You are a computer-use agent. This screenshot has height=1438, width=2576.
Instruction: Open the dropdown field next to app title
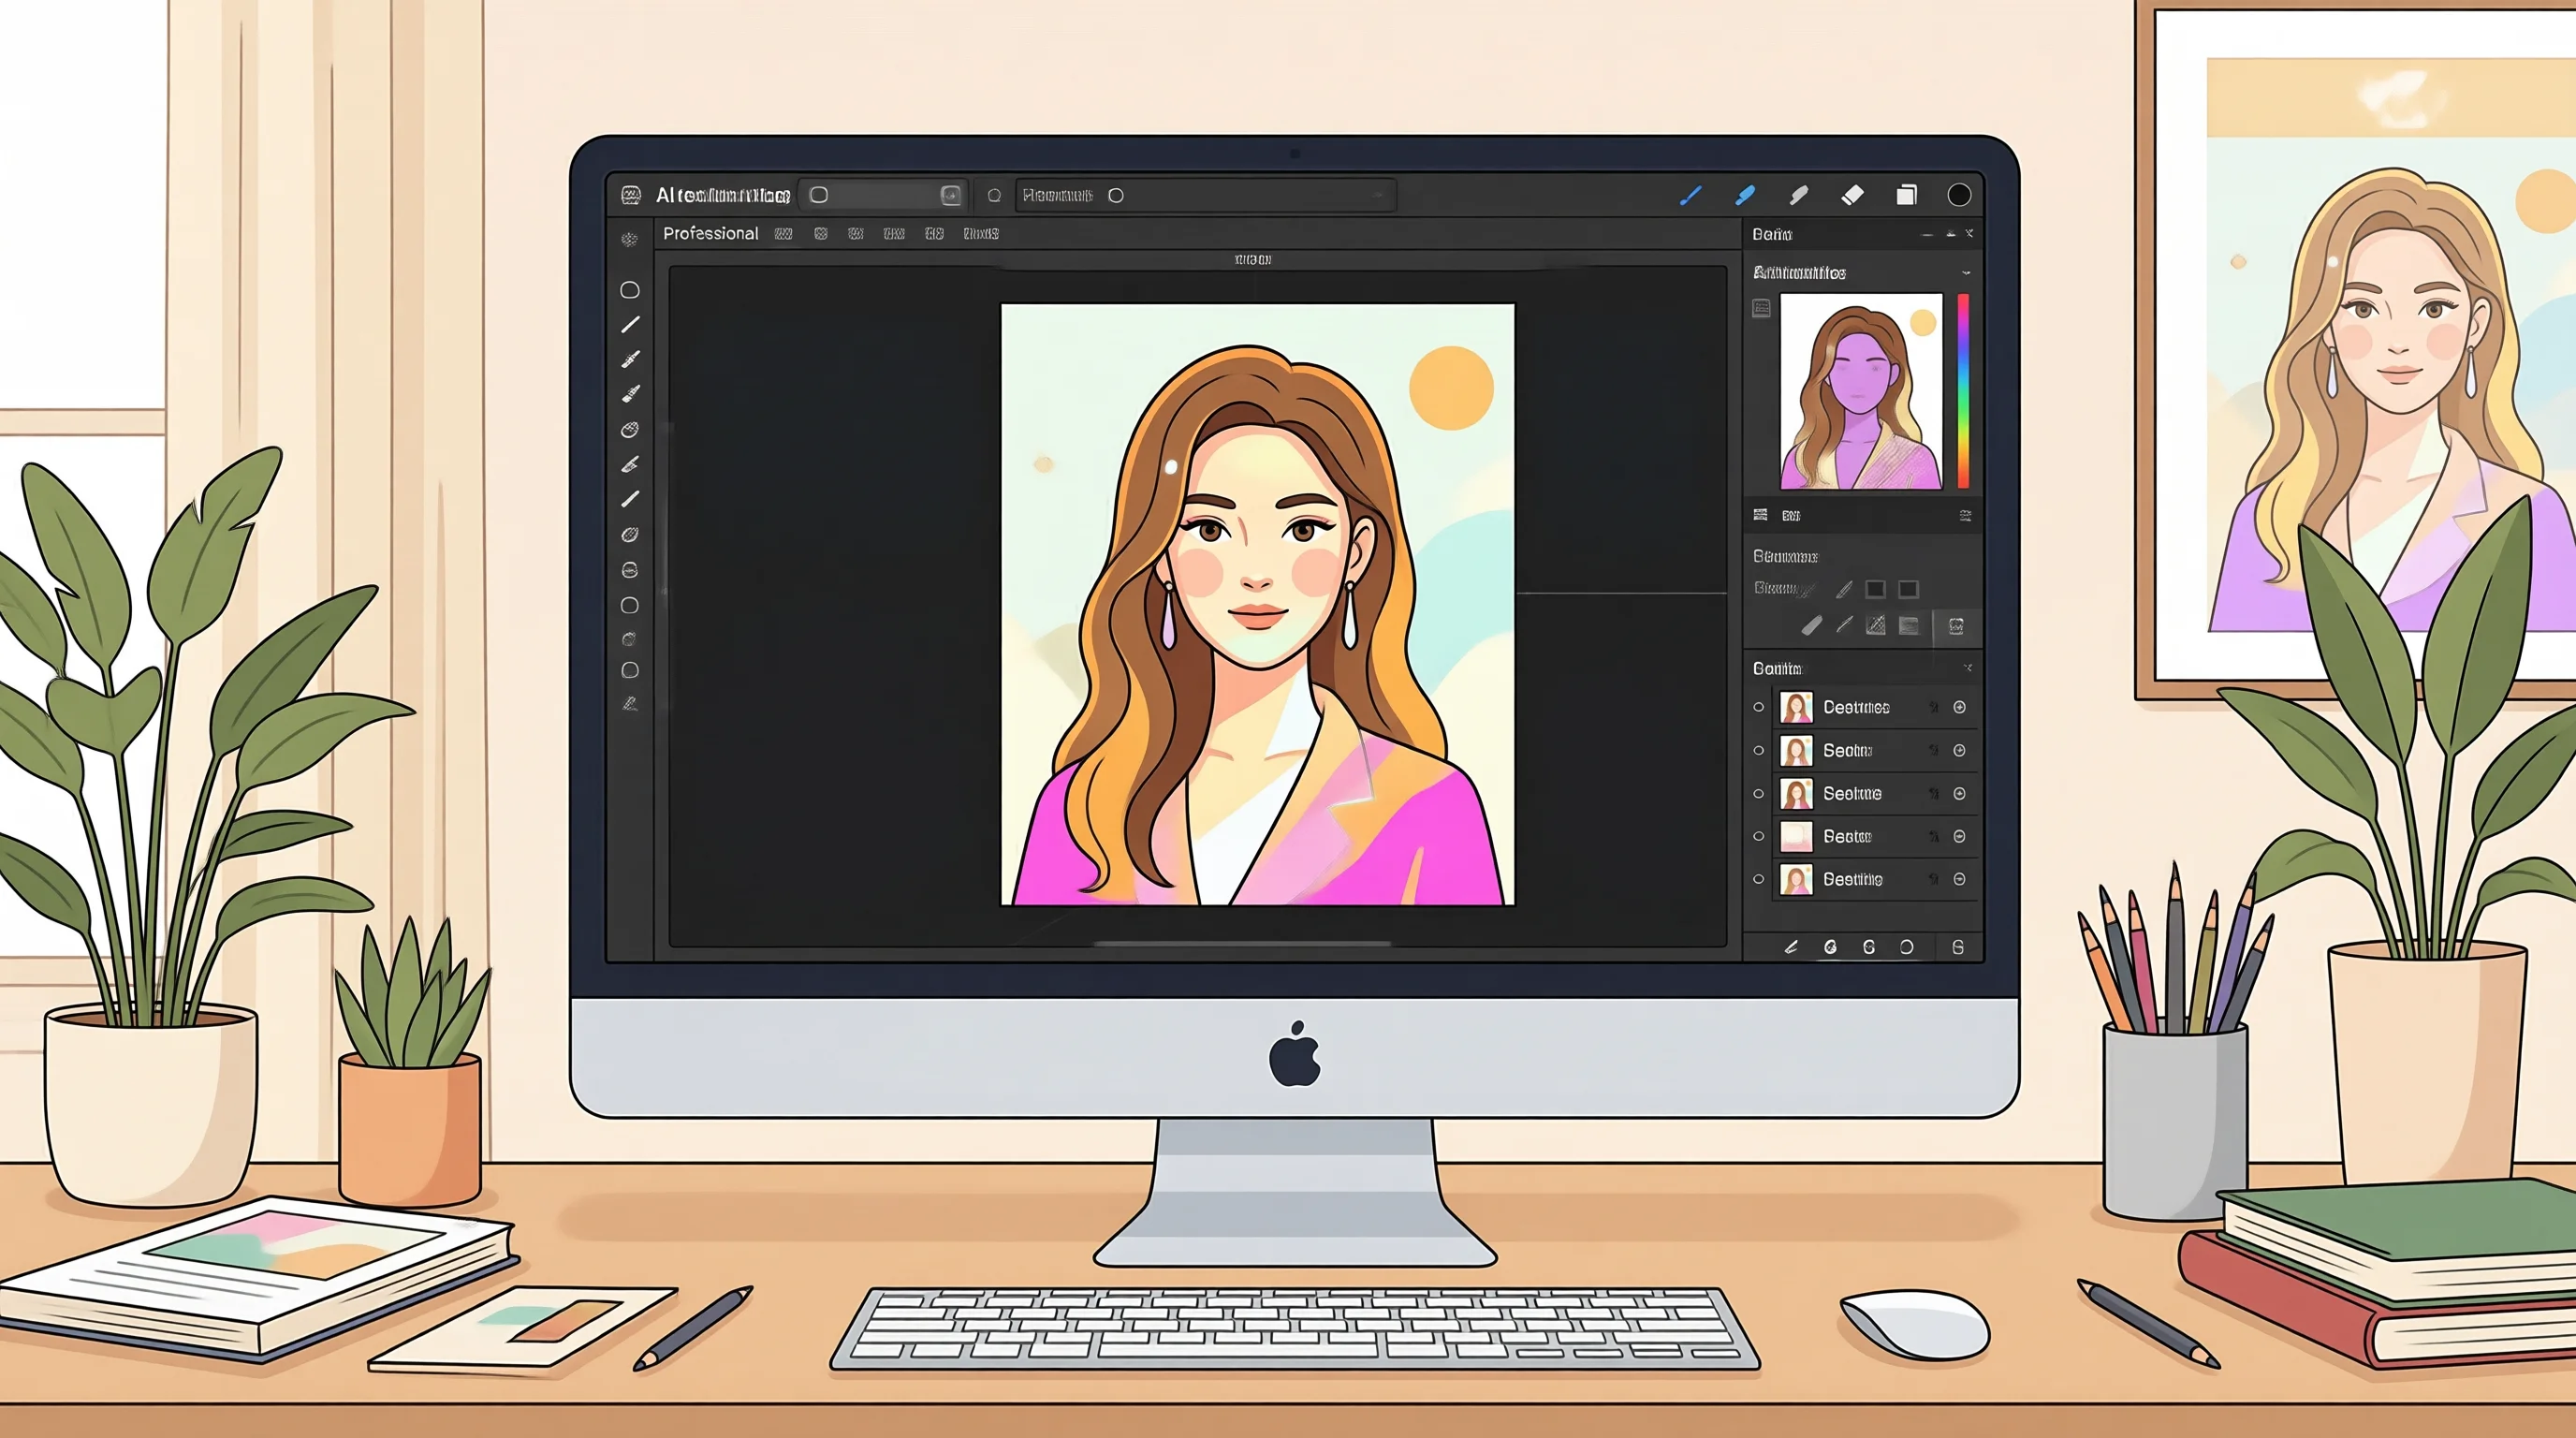click(882, 195)
